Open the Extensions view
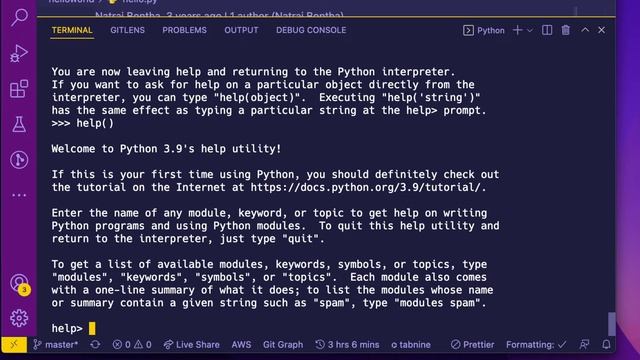Image resolution: width=640 pixels, height=360 pixels. coord(19,89)
